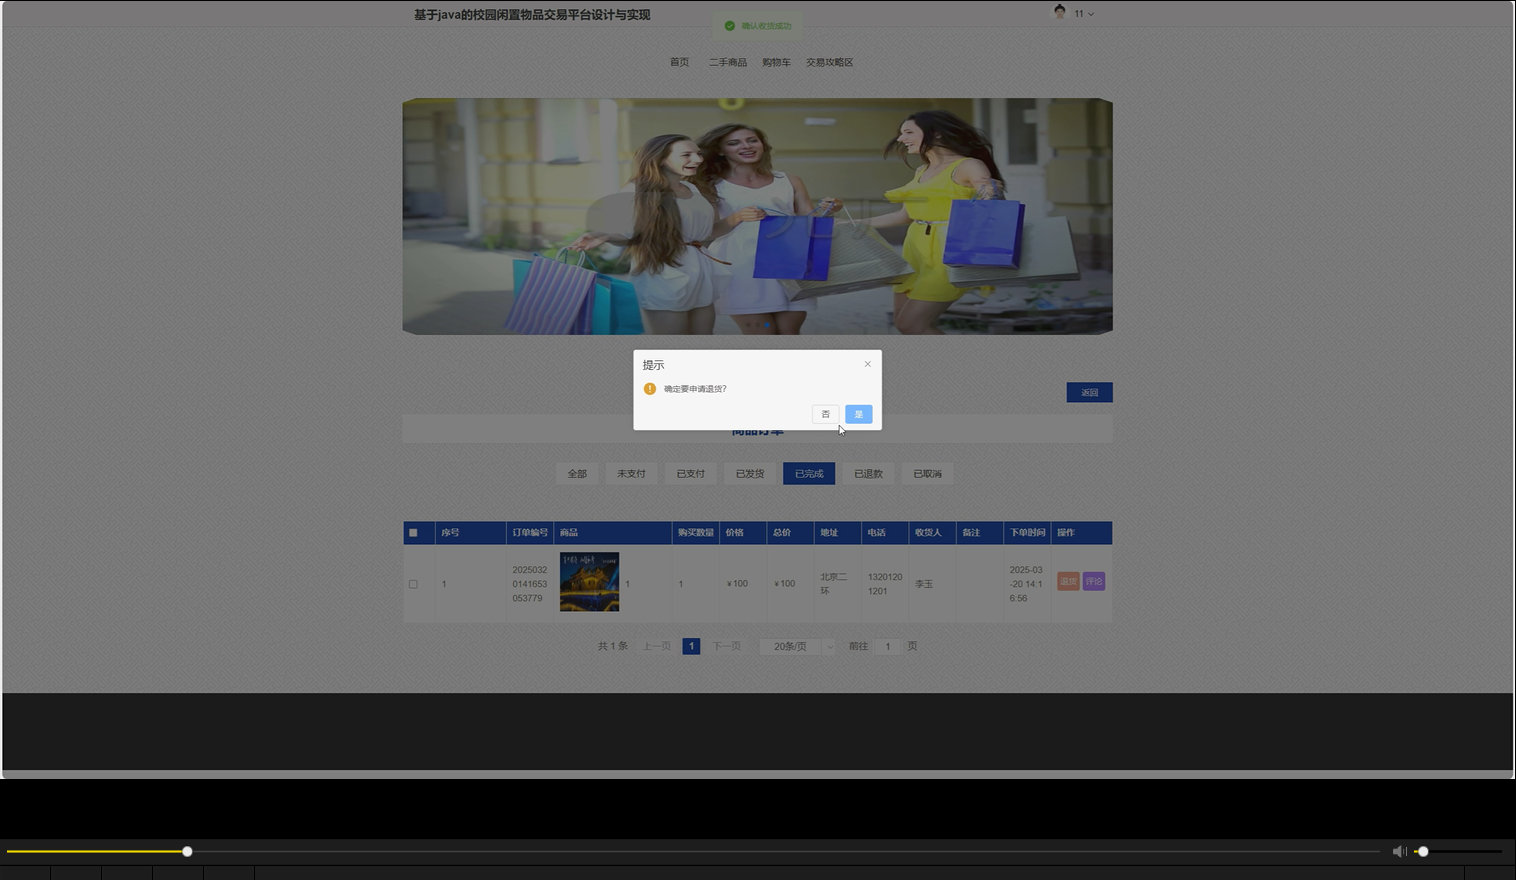Open the user menu via the chevron next to 11

[1090, 13]
